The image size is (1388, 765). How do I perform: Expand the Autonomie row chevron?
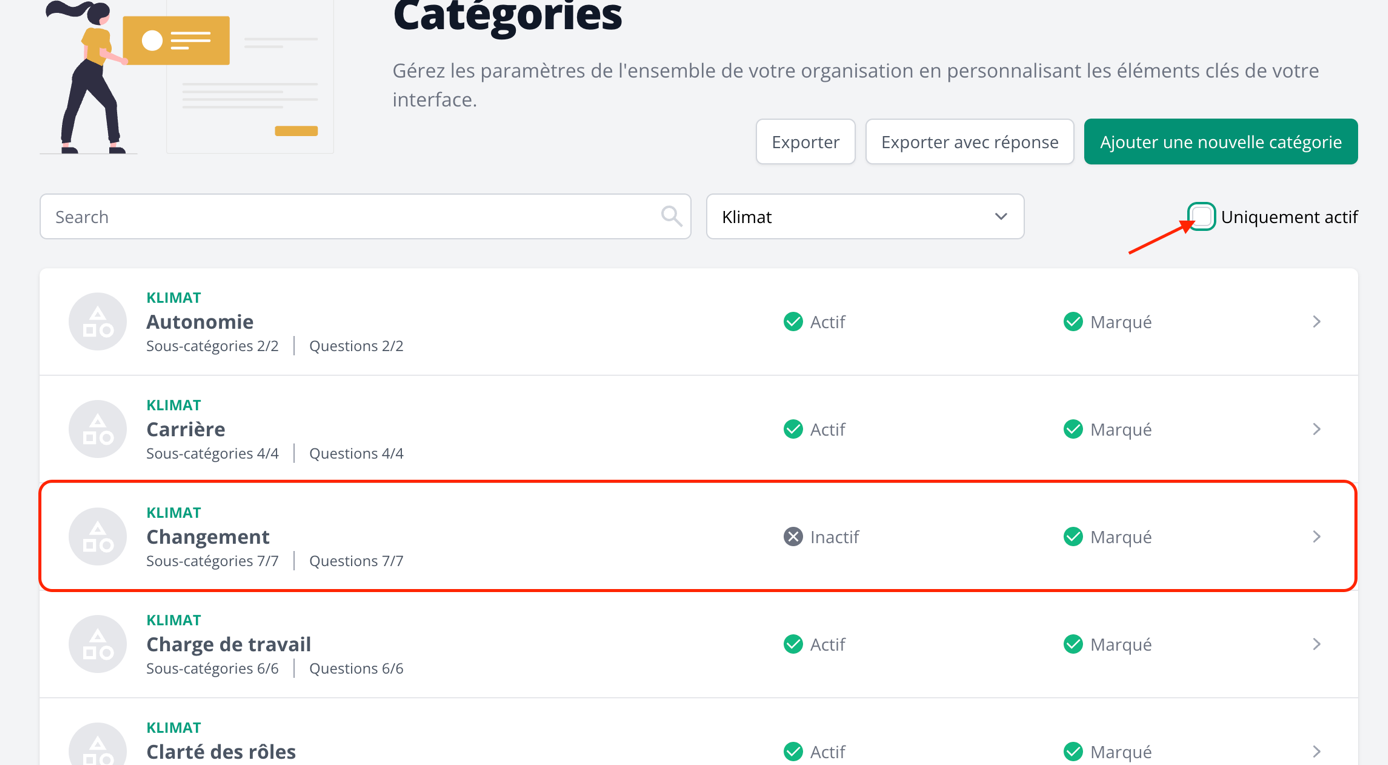click(1317, 322)
